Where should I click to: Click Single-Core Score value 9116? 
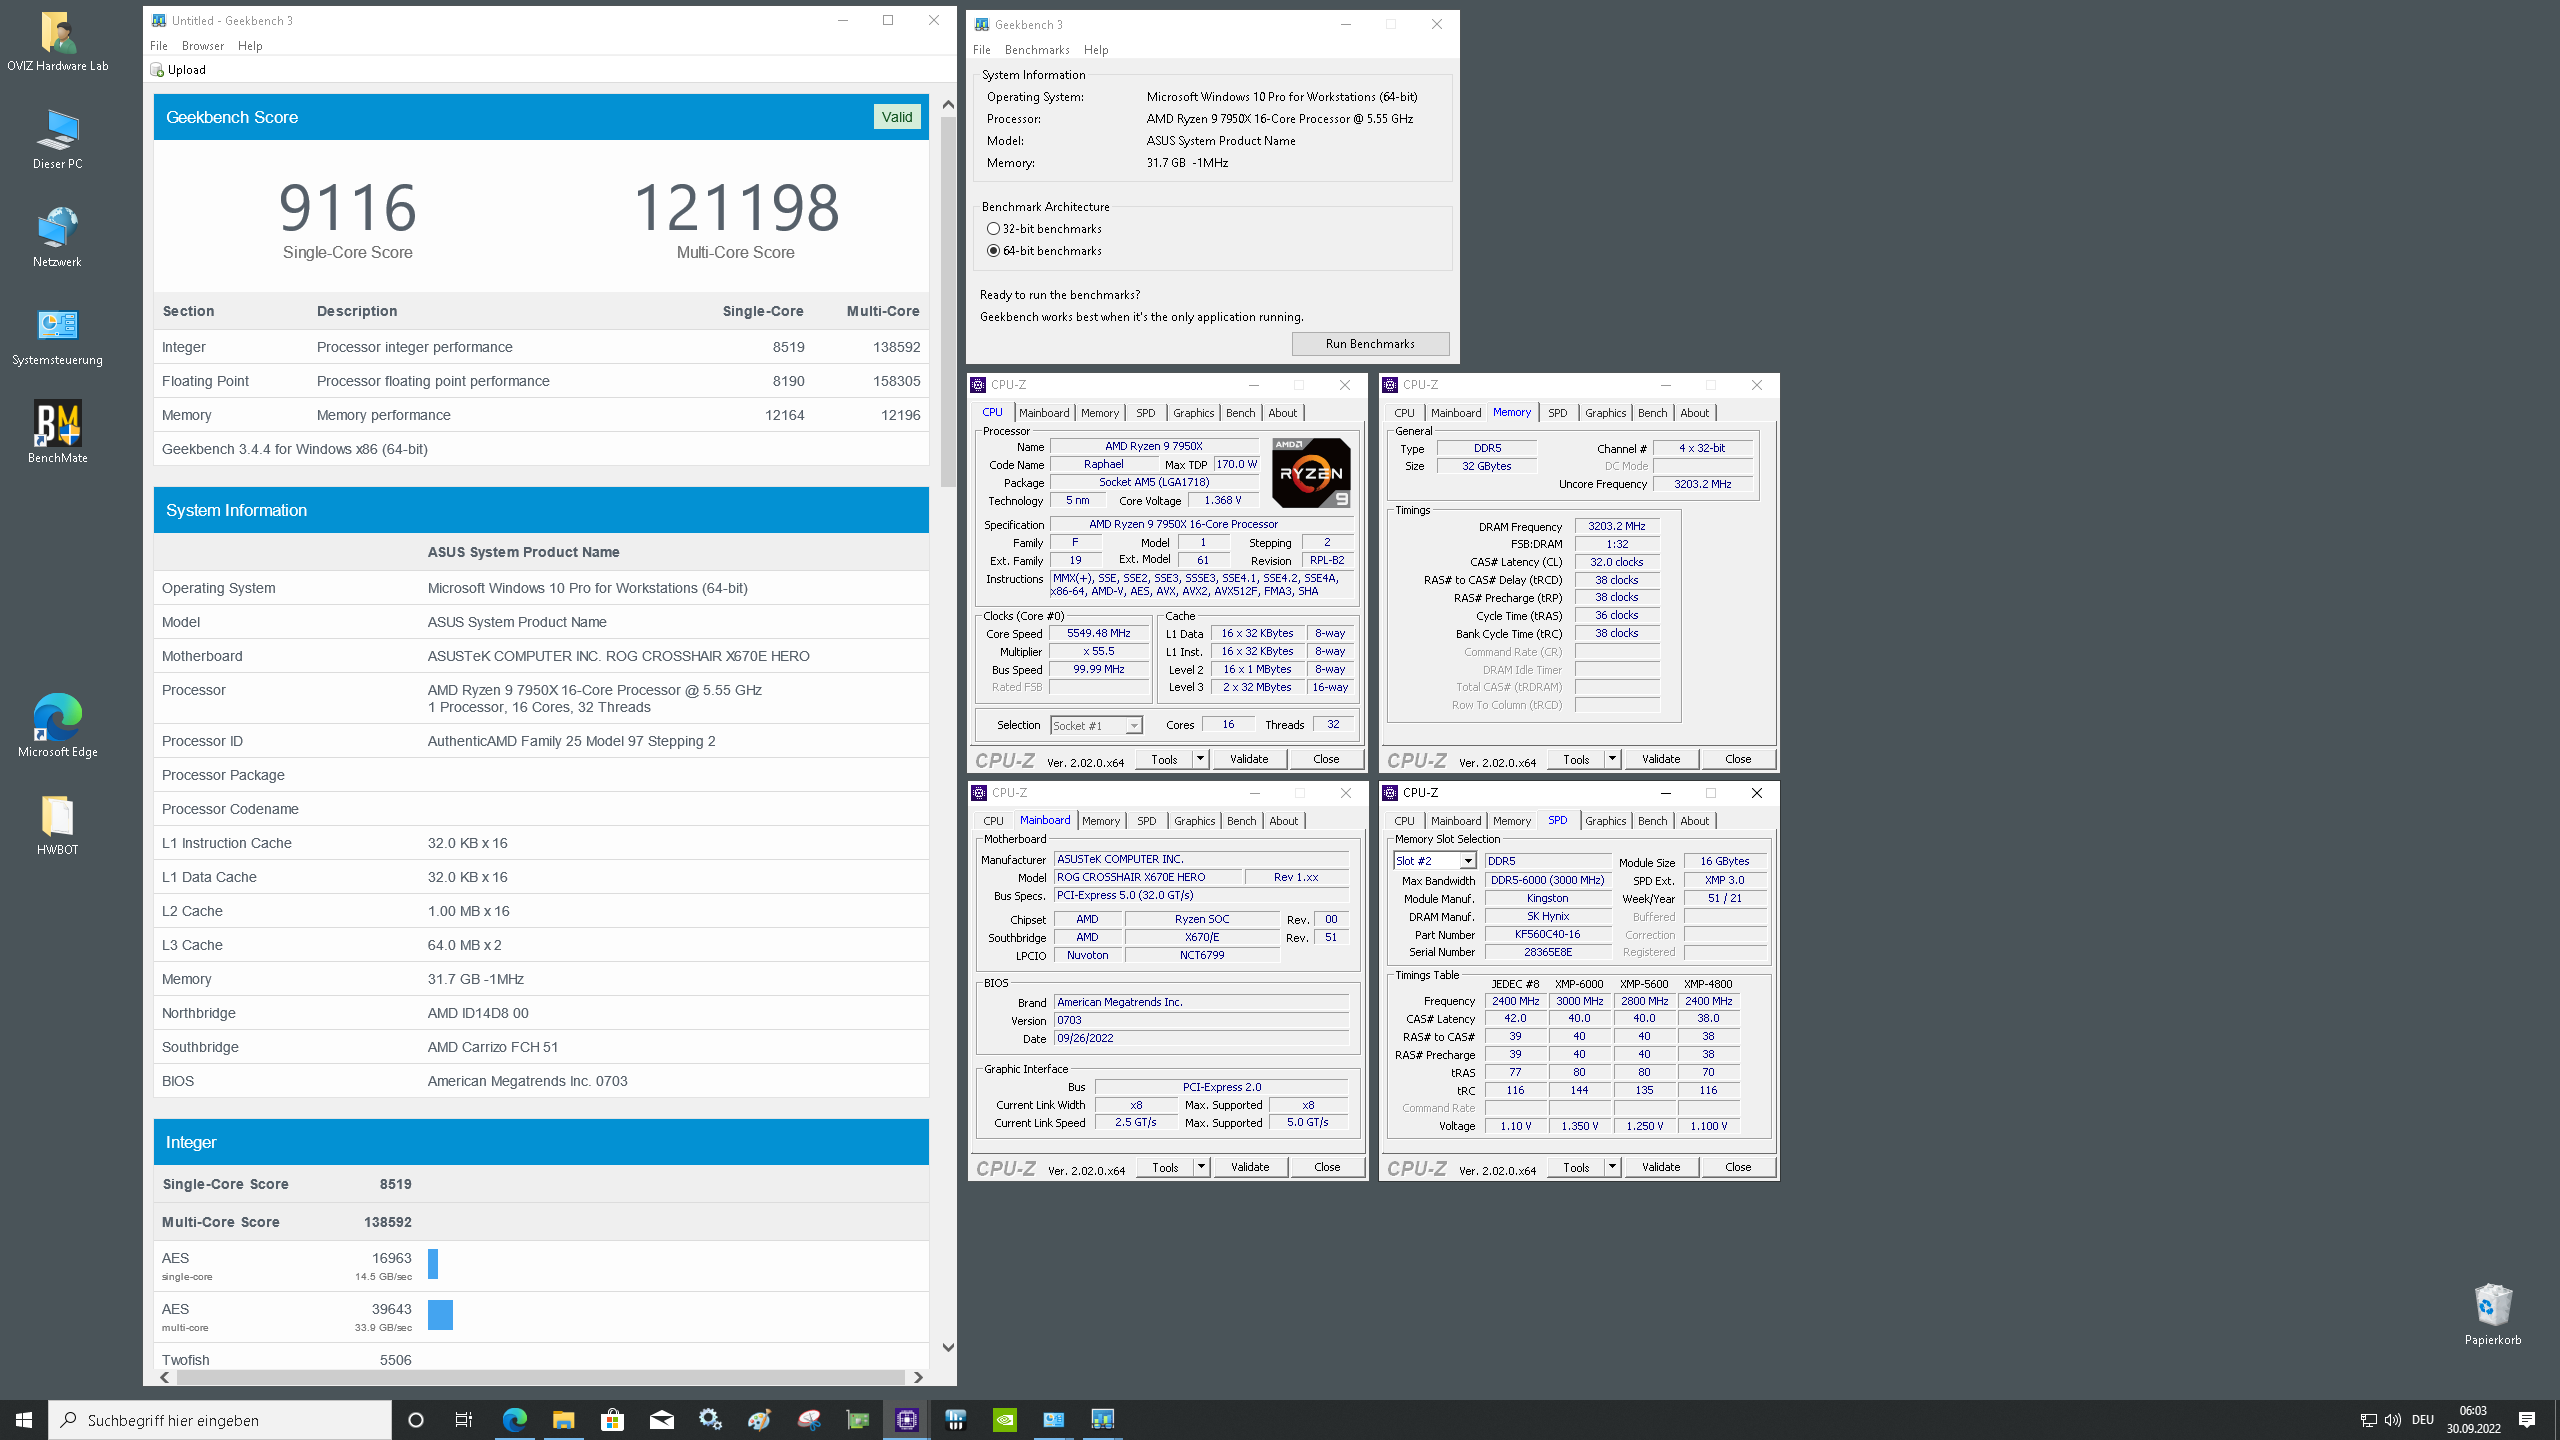coord(347,208)
